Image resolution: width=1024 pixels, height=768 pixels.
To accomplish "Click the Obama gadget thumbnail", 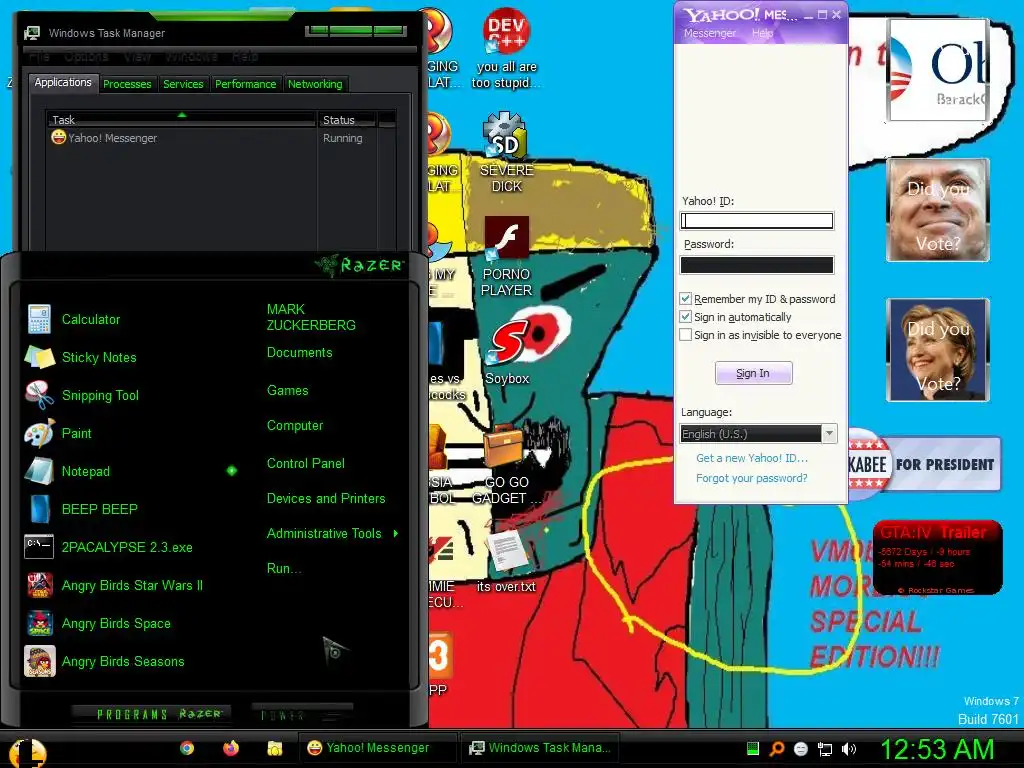I will point(938,71).
